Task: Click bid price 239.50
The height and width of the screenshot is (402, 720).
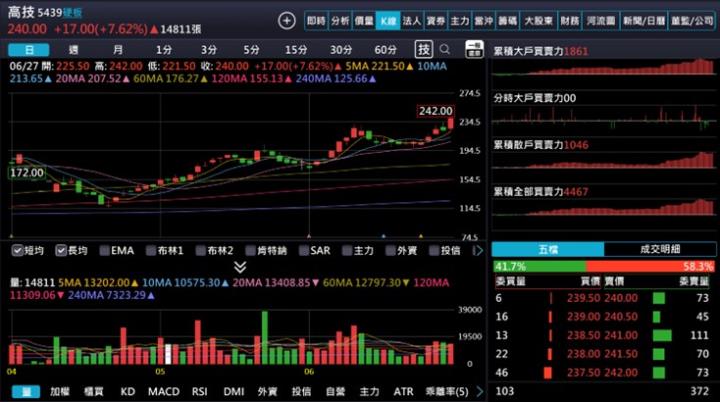Action: [x=583, y=298]
